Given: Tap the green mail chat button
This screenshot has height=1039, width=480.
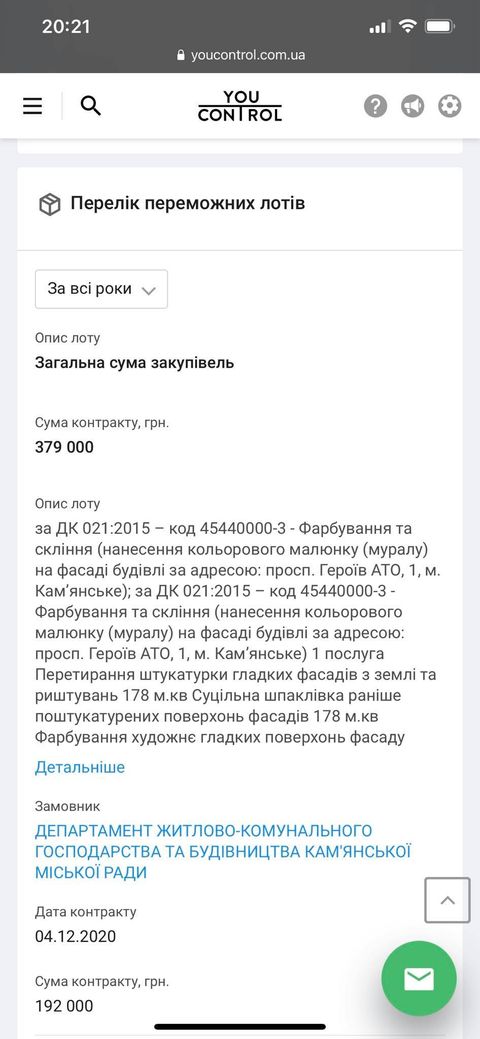Looking at the screenshot, I should pos(419,979).
